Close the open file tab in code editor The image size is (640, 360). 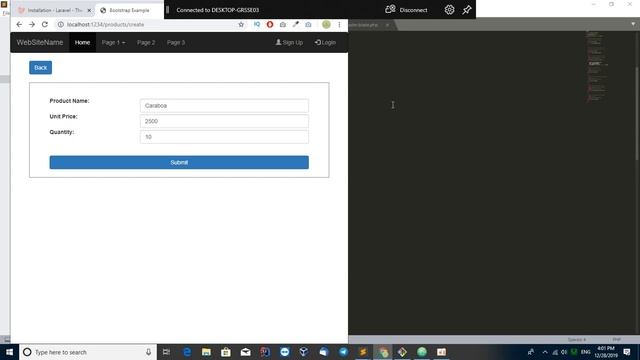click(x=387, y=25)
